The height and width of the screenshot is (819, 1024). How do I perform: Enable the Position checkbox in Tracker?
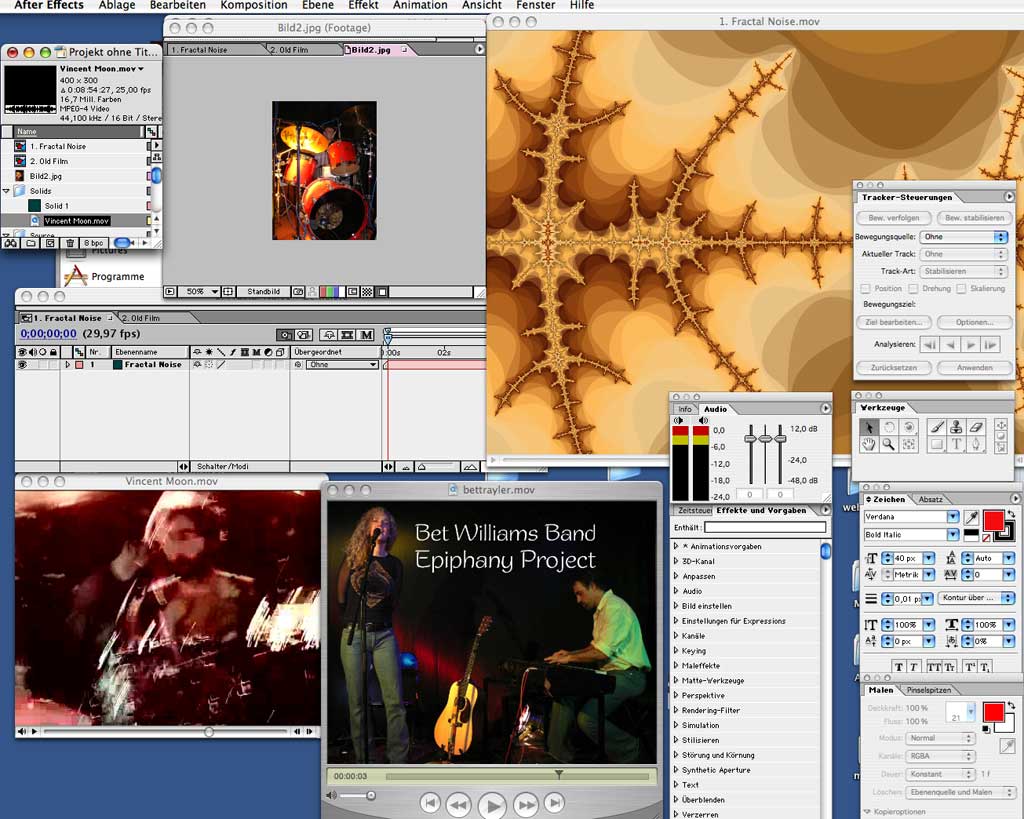click(x=865, y=289)
